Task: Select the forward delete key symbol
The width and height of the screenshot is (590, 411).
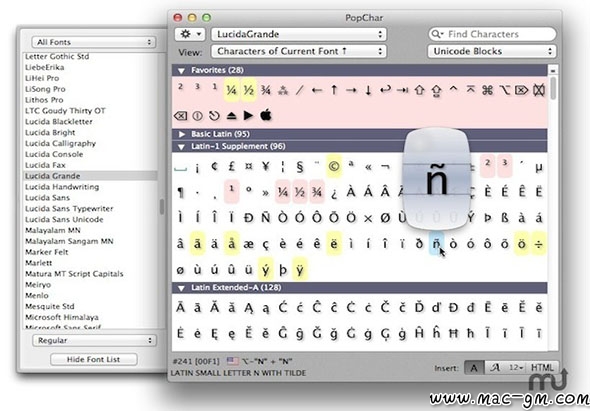Action: pyautogui.click(x=522, y=90)
